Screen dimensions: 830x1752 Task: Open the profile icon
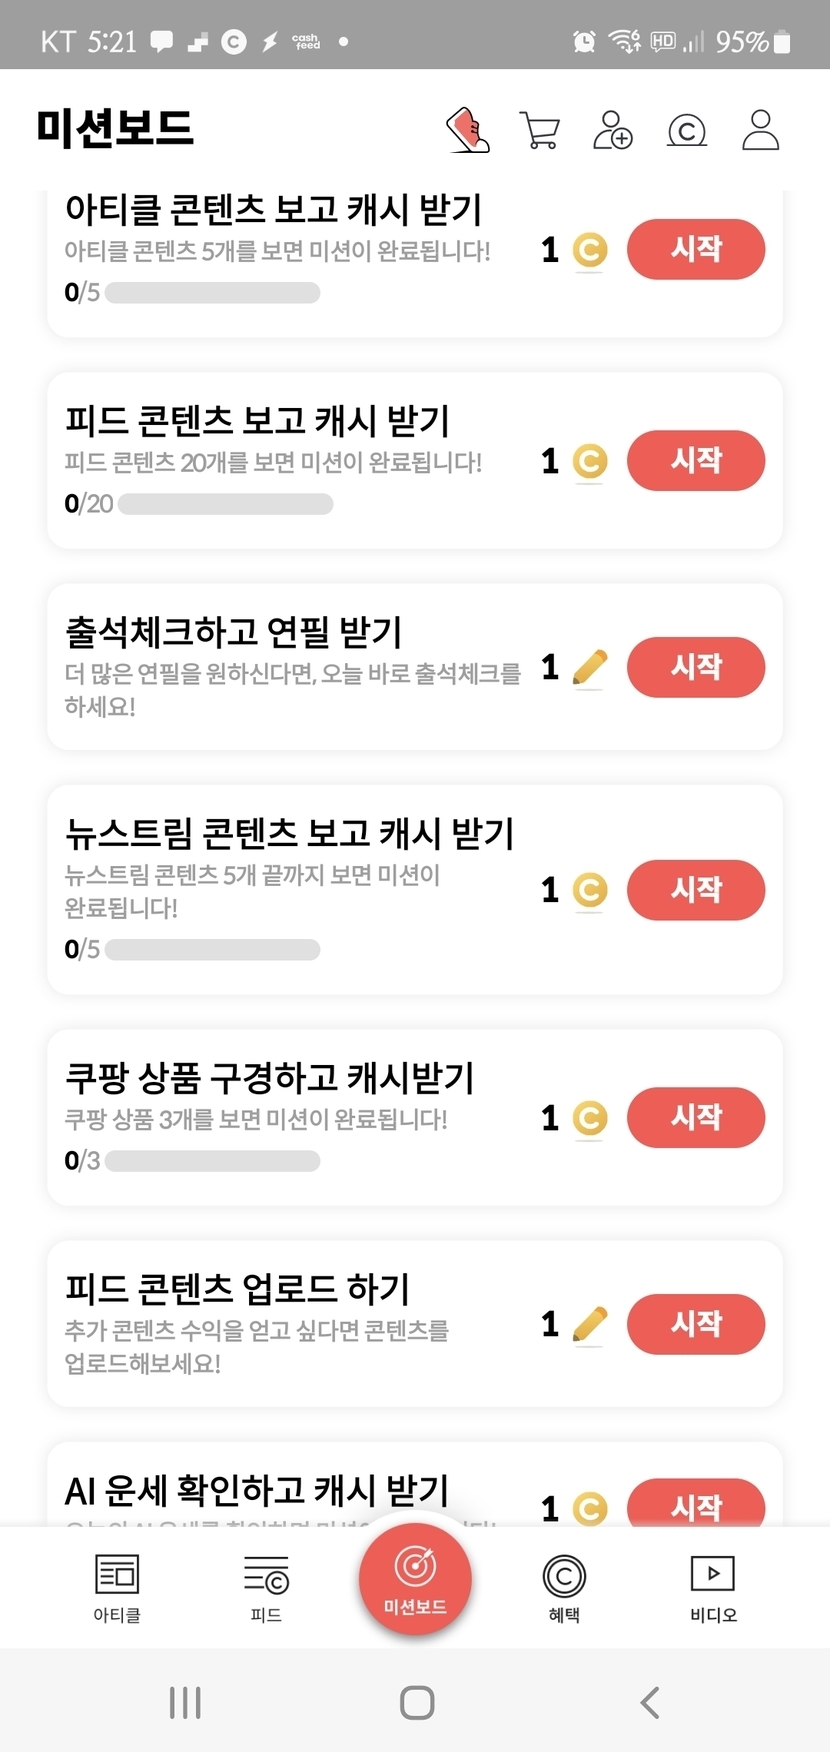[x=760, y=130]
